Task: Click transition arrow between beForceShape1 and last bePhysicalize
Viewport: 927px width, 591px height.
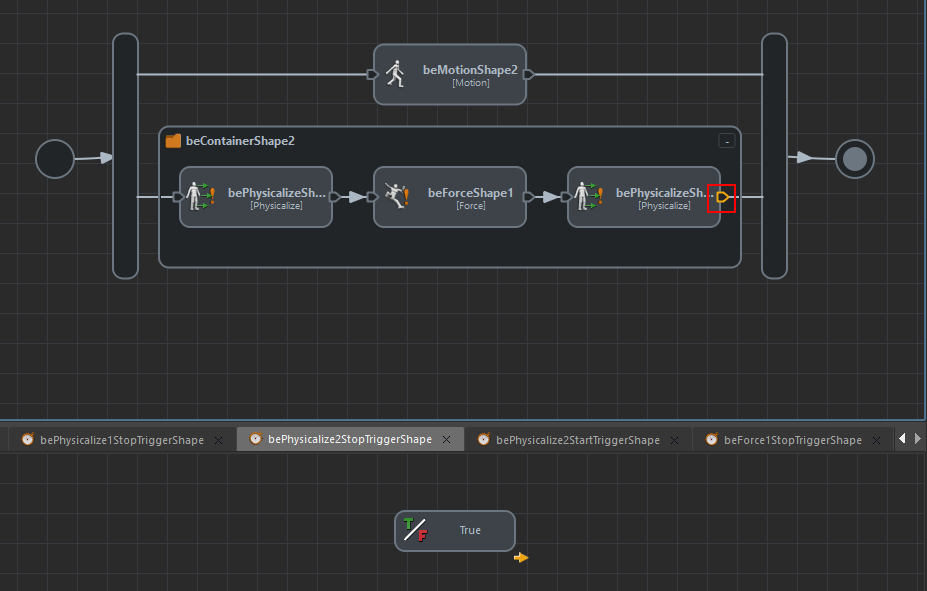Action: (x=551, y=197)
